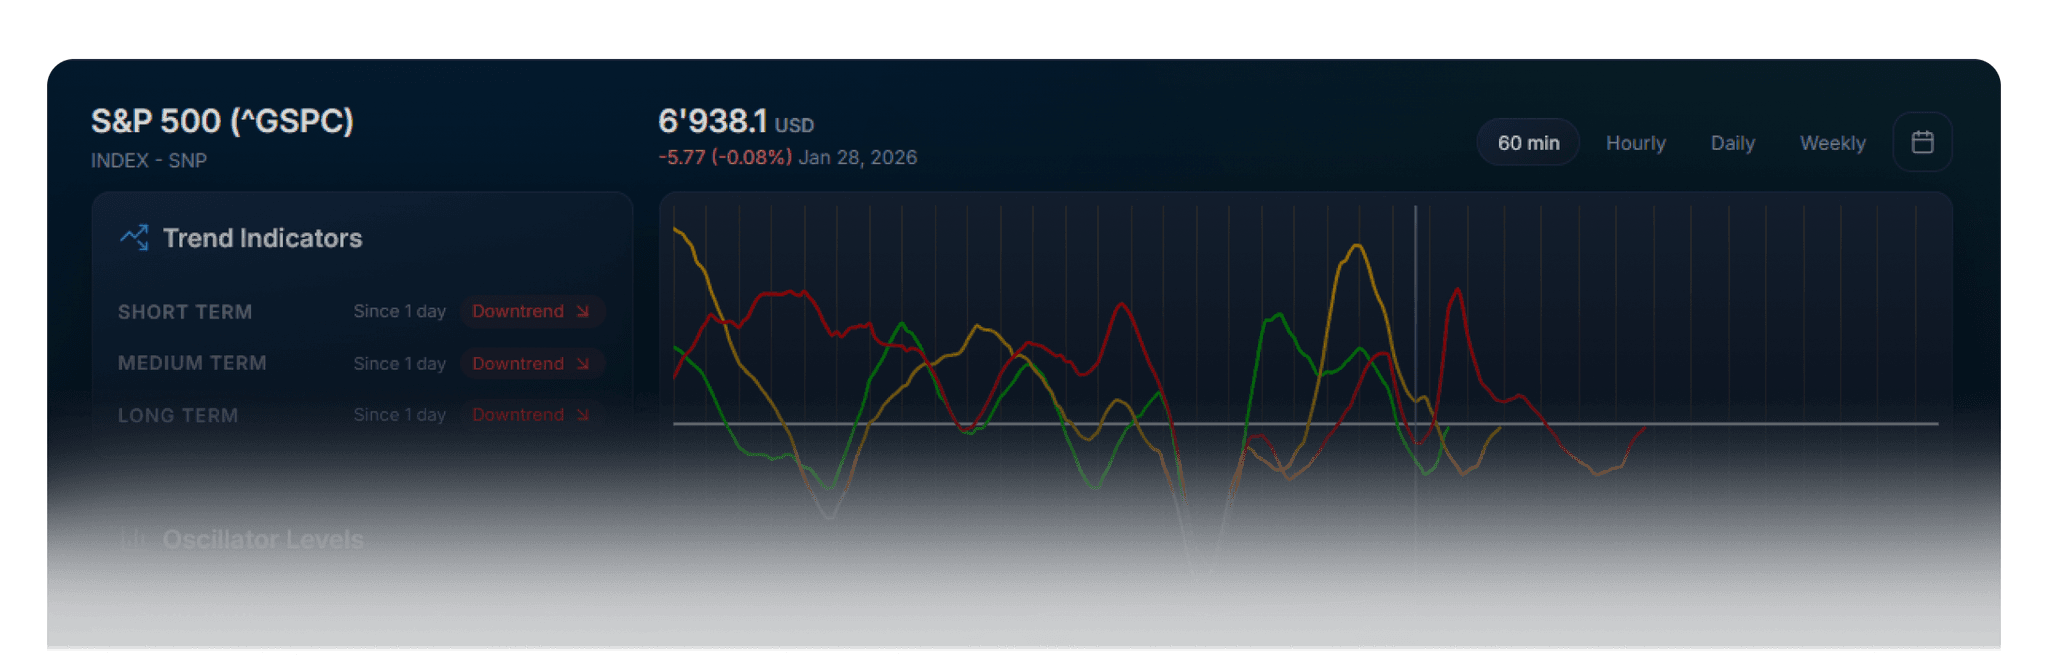Open the calendar date picker icon
Screen dimensions: 2048x667
[x=1922, y=142]
